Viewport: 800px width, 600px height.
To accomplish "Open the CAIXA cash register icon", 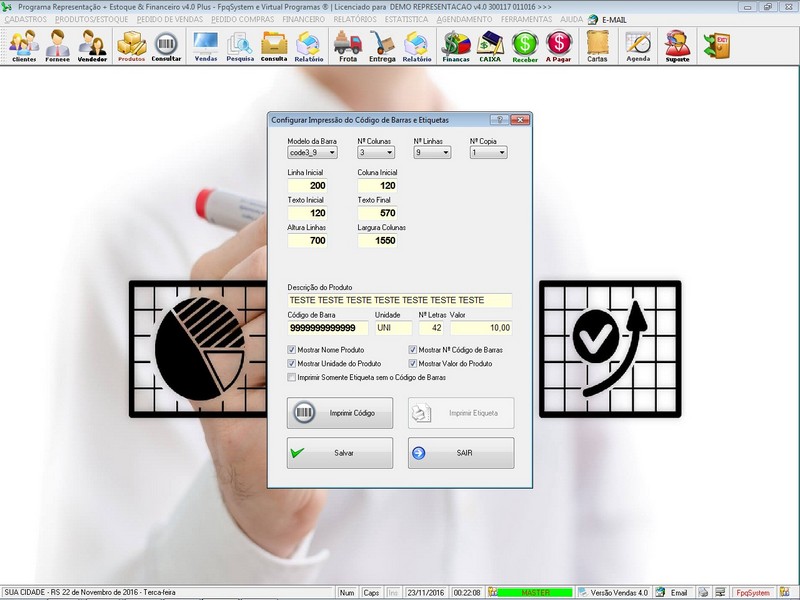I will [490, 45].
